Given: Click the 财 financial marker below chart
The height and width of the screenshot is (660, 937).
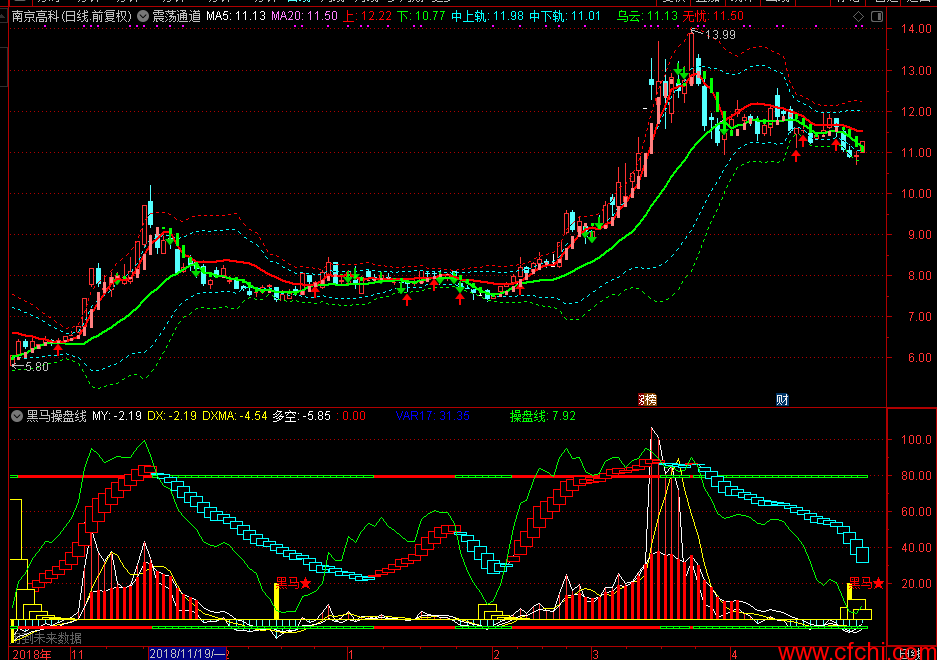Looking at the screenshot, I should click(x=782, y=399).
